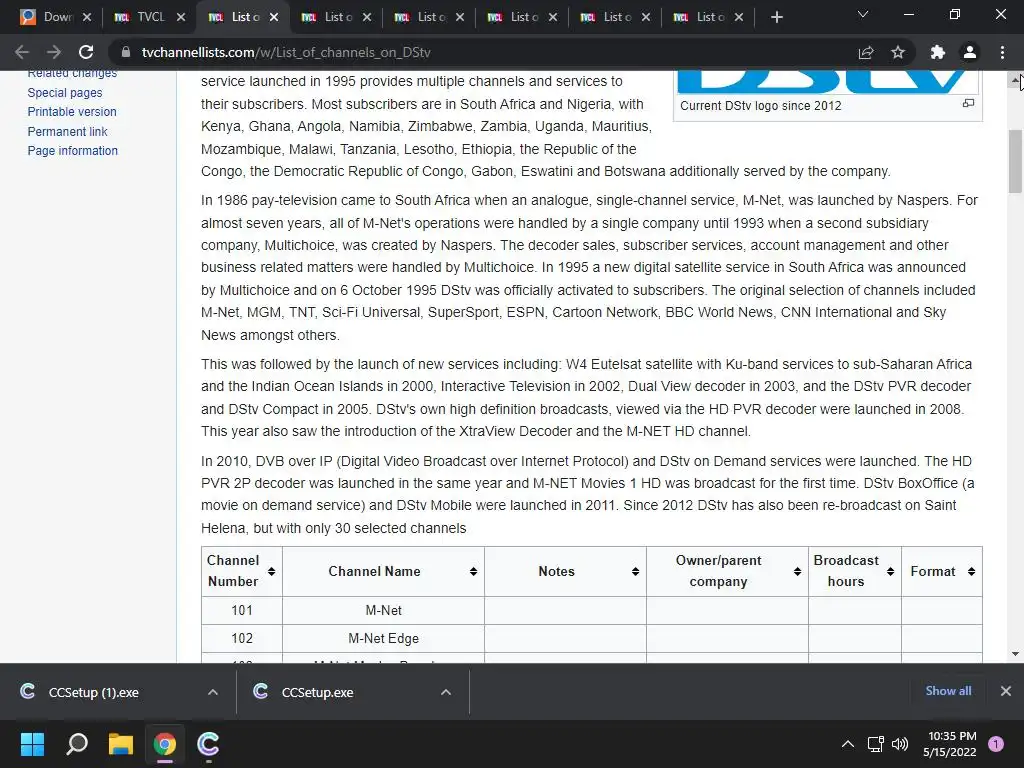Screen dimensions: 1024x768
Task: Open tab search dropdown arrow
Action: click(863, 14)
